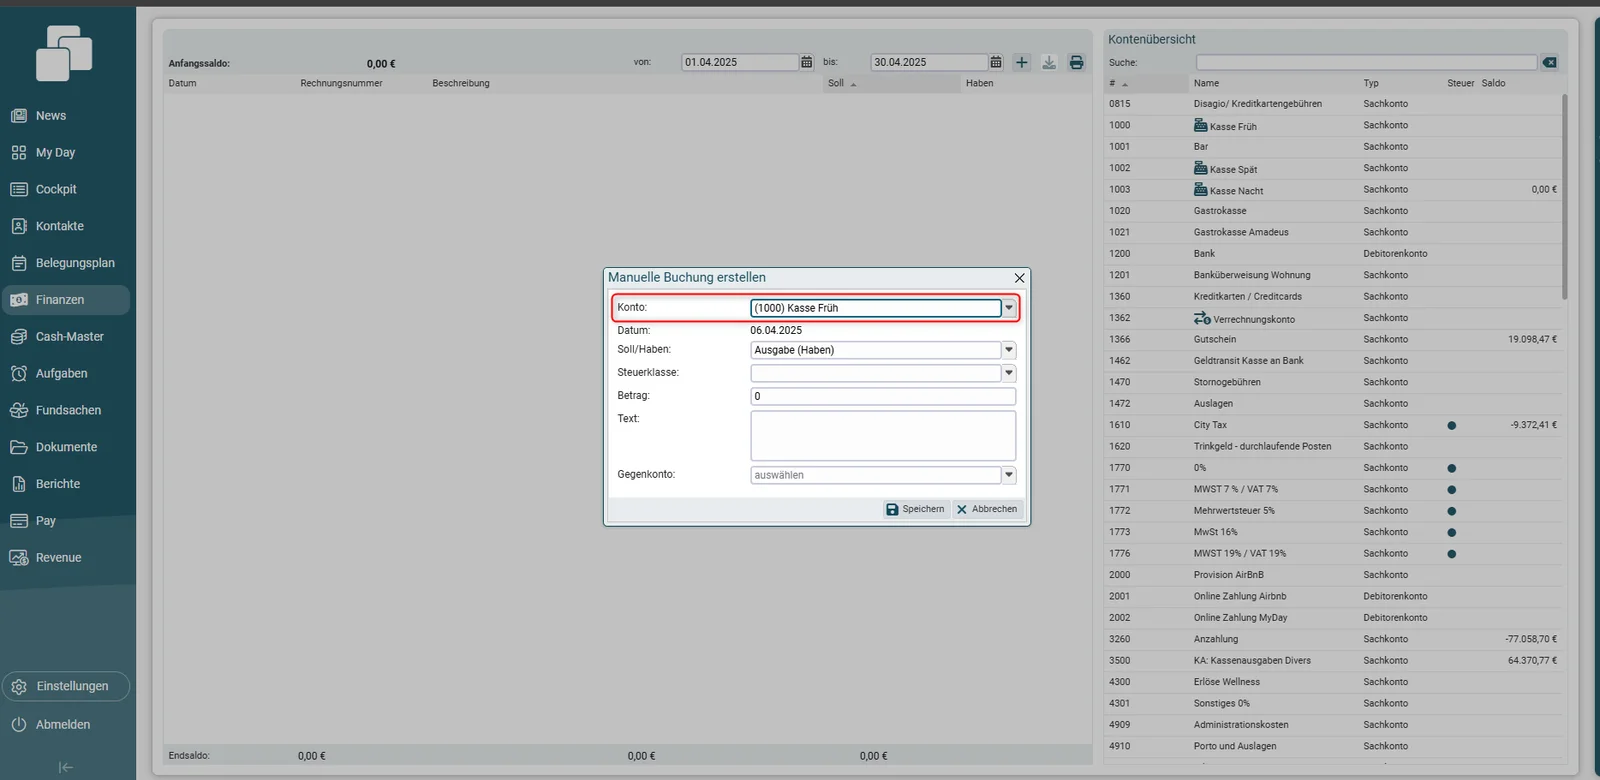Expand the Steuerklasse dropdown arrow
The image size is (1600, 780).
[x=1009, y=373]
